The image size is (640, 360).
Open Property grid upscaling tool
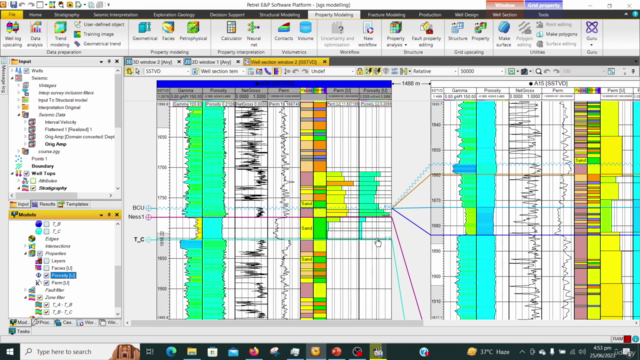480,31
